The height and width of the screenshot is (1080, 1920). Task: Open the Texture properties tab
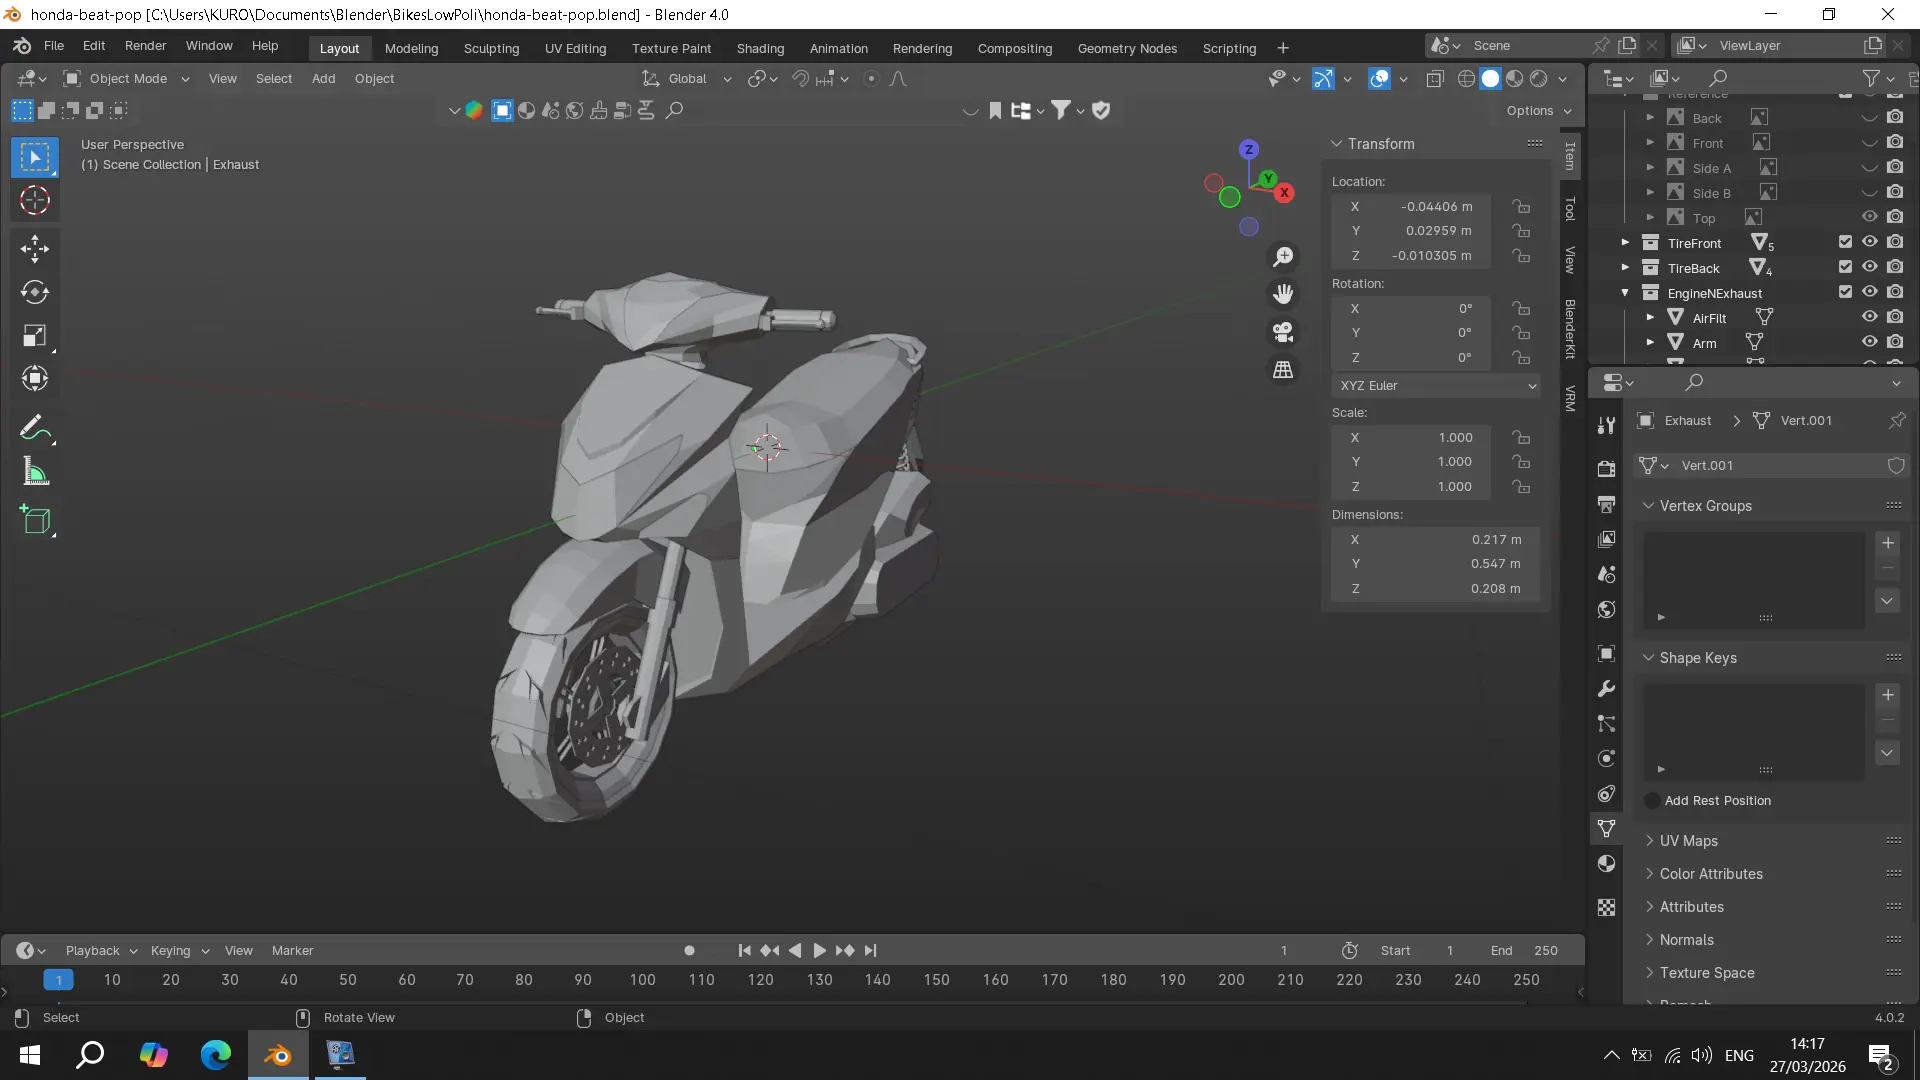1606,907
